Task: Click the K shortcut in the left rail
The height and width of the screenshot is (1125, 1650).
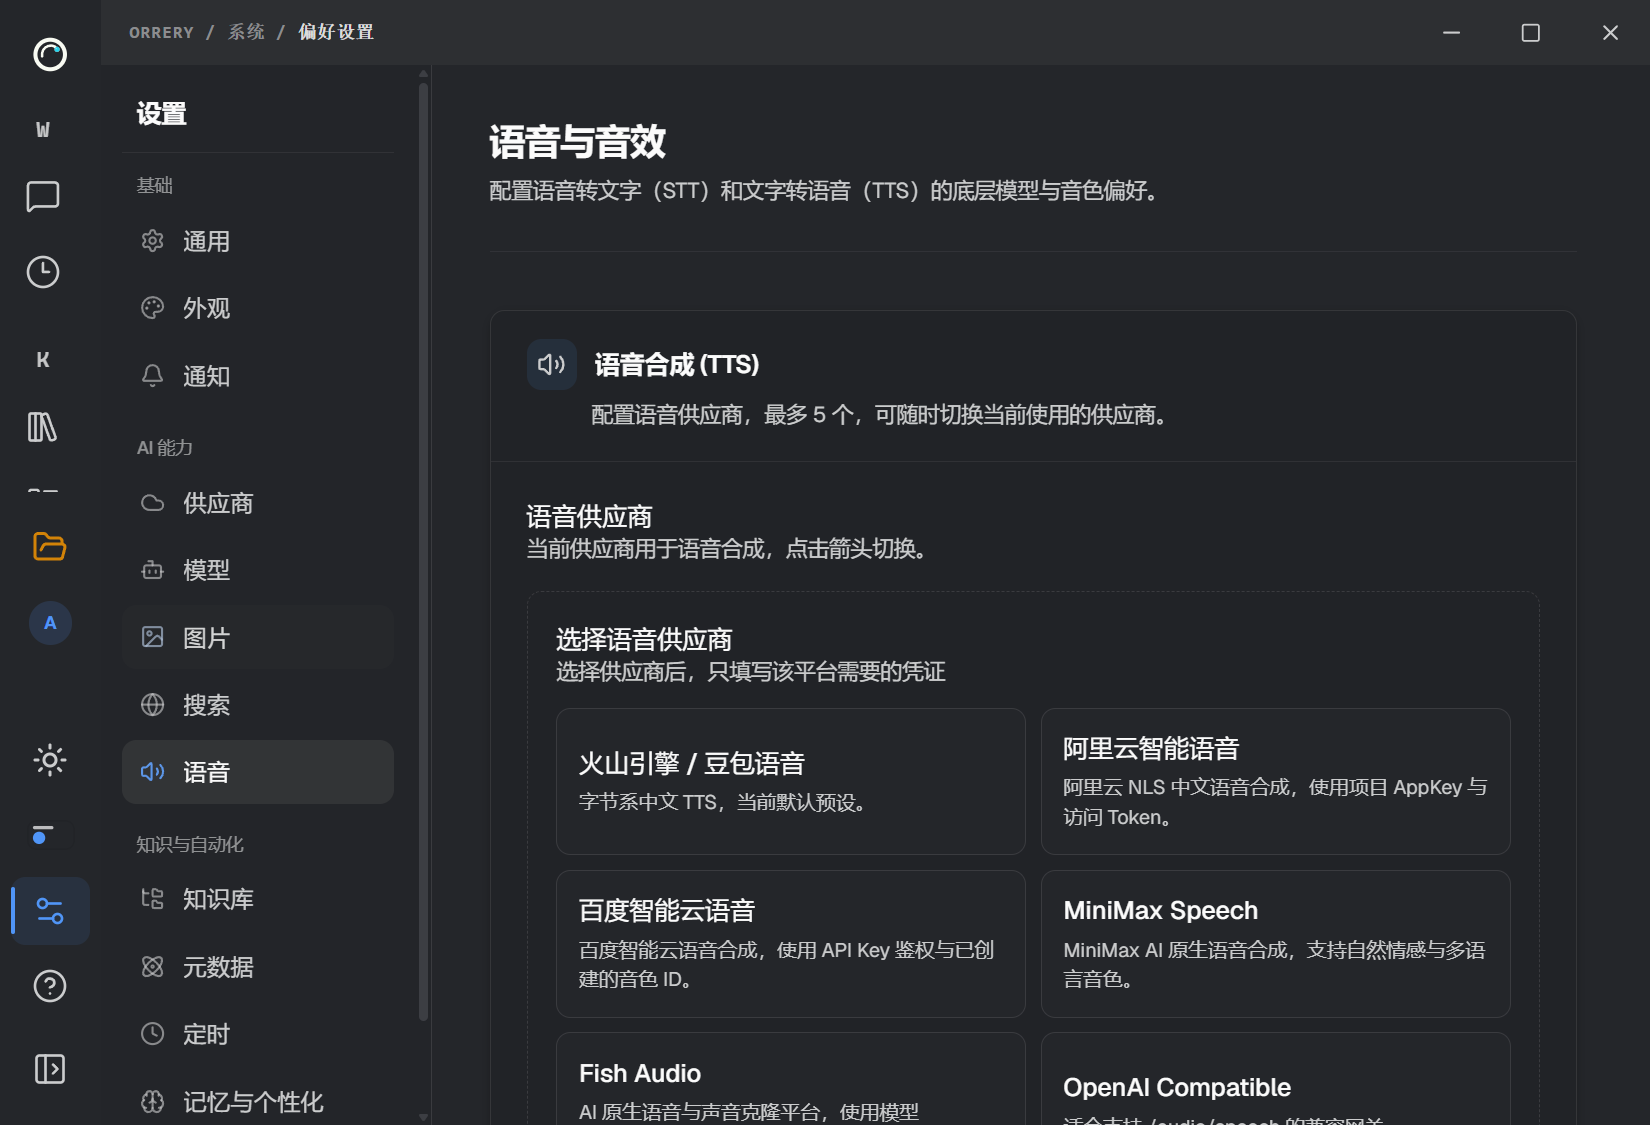Action: [43, 360]
